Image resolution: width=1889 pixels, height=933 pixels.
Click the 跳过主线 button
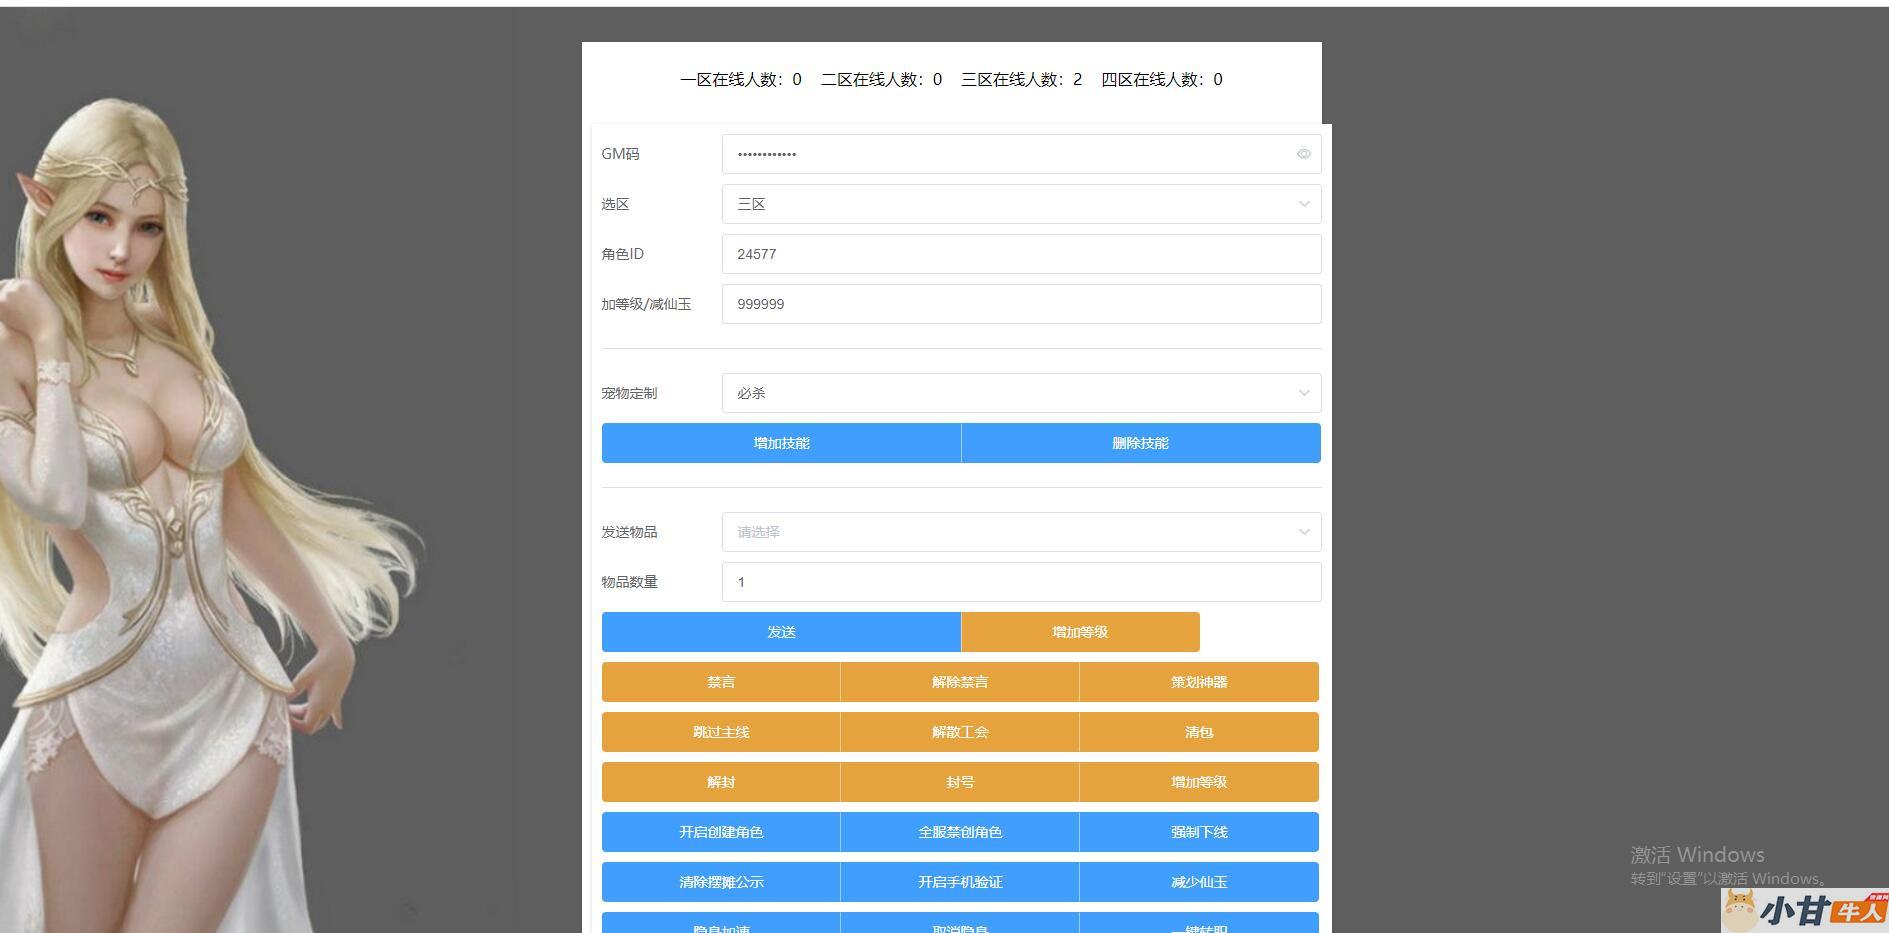pyautogui.click(x=721, y=732)
